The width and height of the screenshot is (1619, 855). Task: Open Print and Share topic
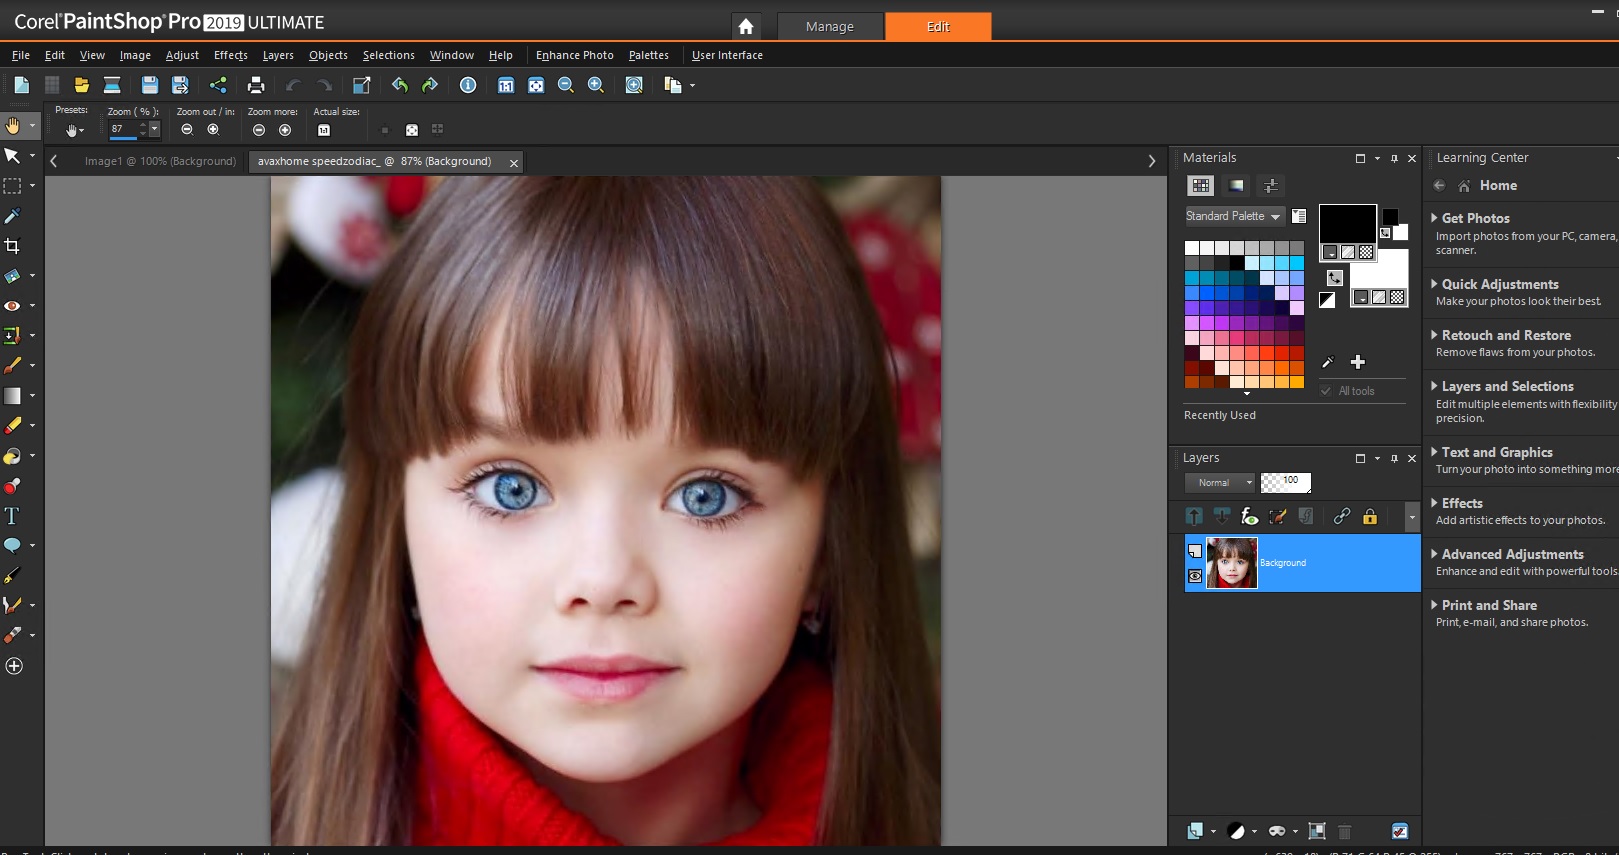coord(1489,605)
